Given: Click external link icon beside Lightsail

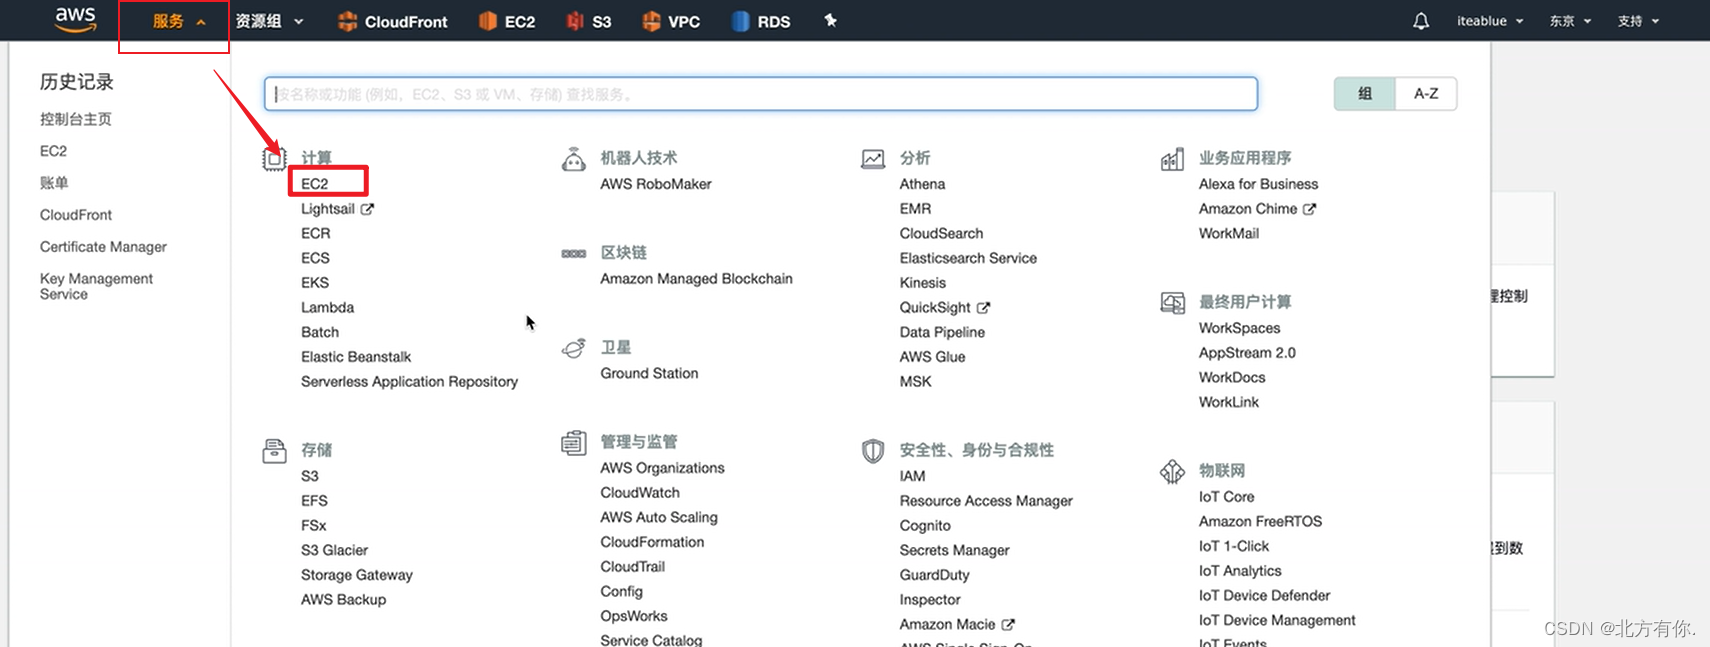Looking at the screenshot, I should (367, 209).
